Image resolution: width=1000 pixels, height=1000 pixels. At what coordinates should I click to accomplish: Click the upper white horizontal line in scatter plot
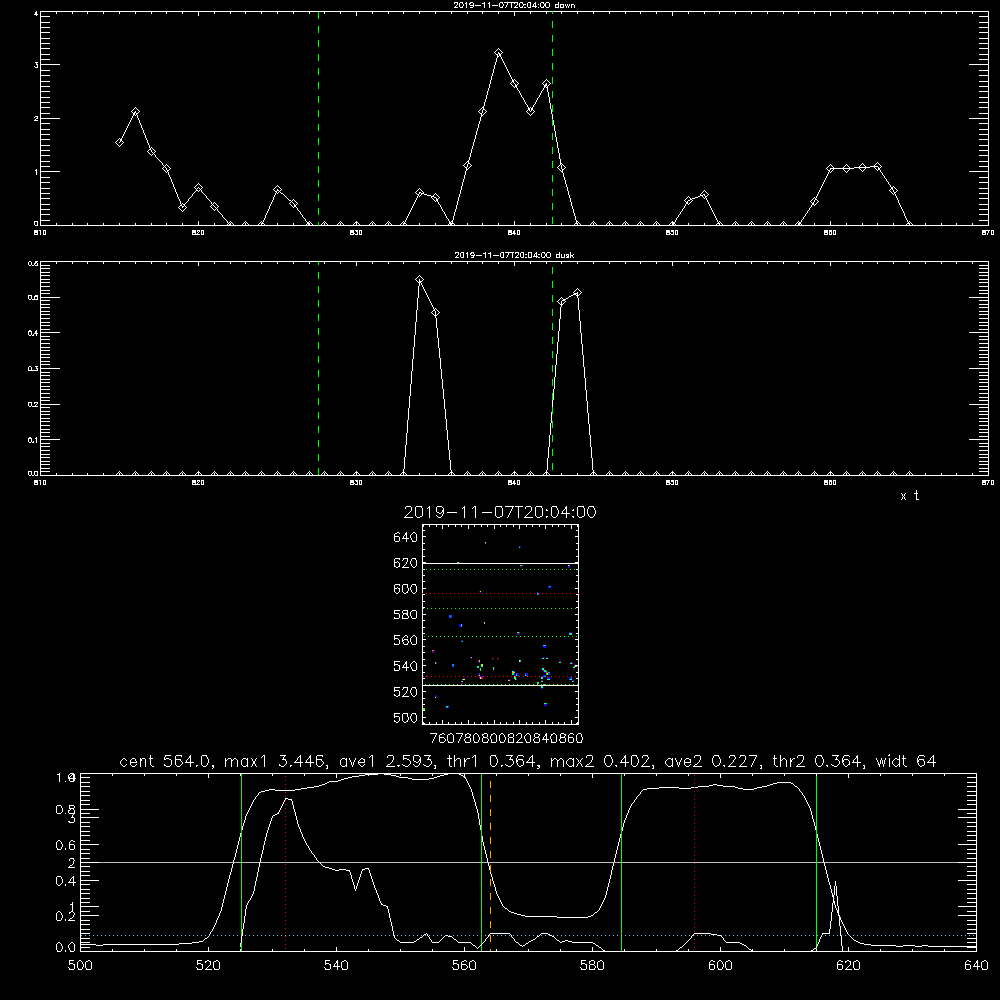pyautogui.click(x=500, y=563)
